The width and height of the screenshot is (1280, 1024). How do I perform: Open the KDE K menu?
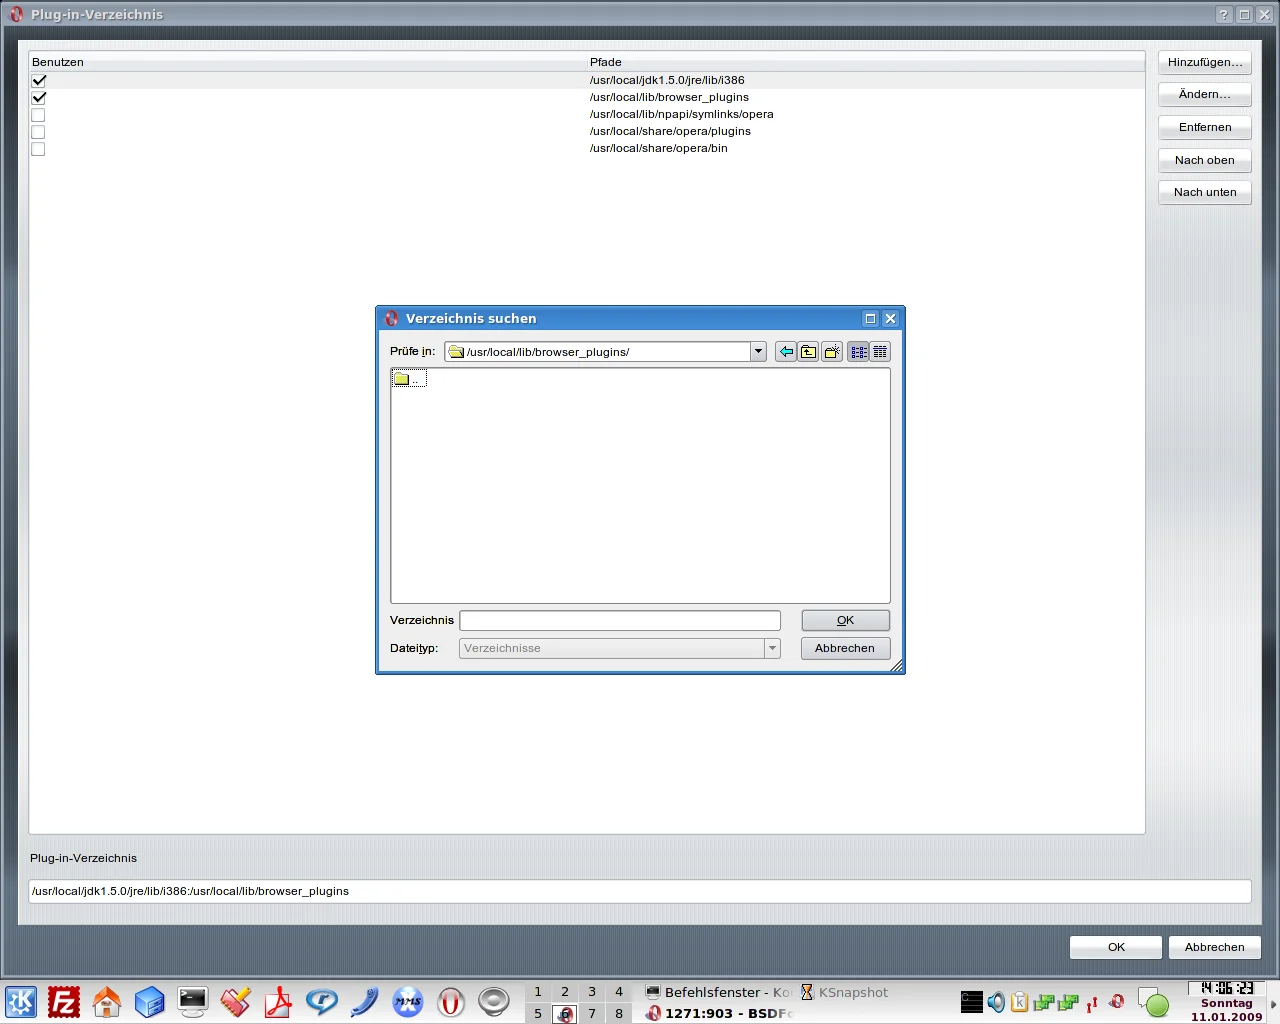tap(21, 1001)
